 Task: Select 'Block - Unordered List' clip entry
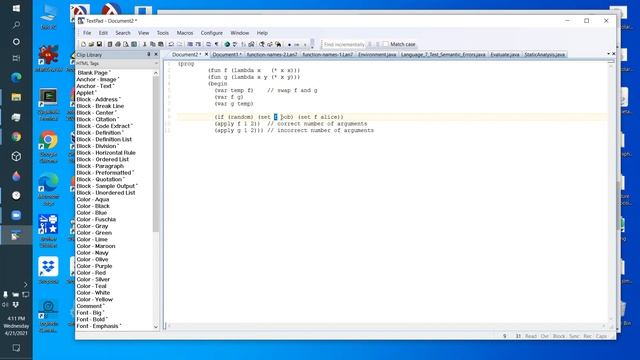pyautogui.click(x=106, y=193)
